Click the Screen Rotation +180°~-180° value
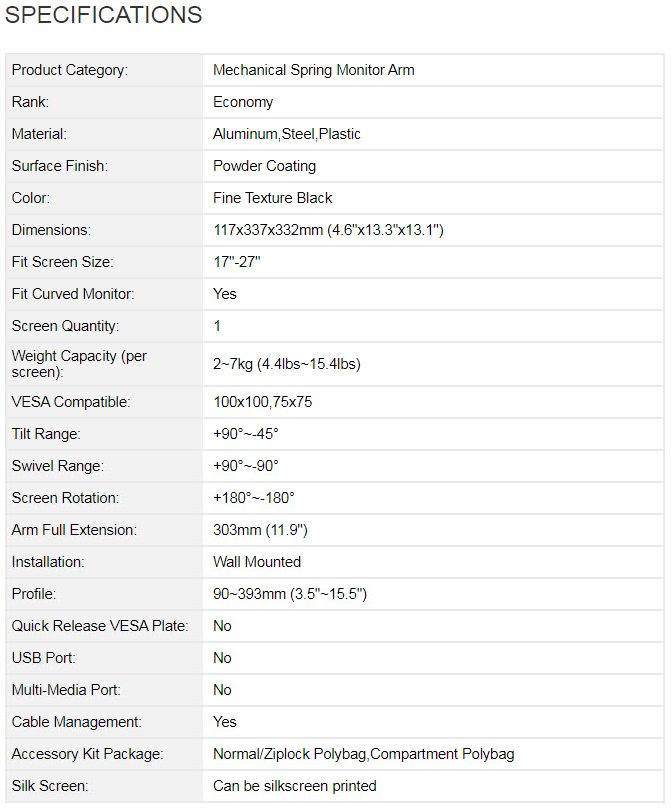 click(x=254, y=498)
